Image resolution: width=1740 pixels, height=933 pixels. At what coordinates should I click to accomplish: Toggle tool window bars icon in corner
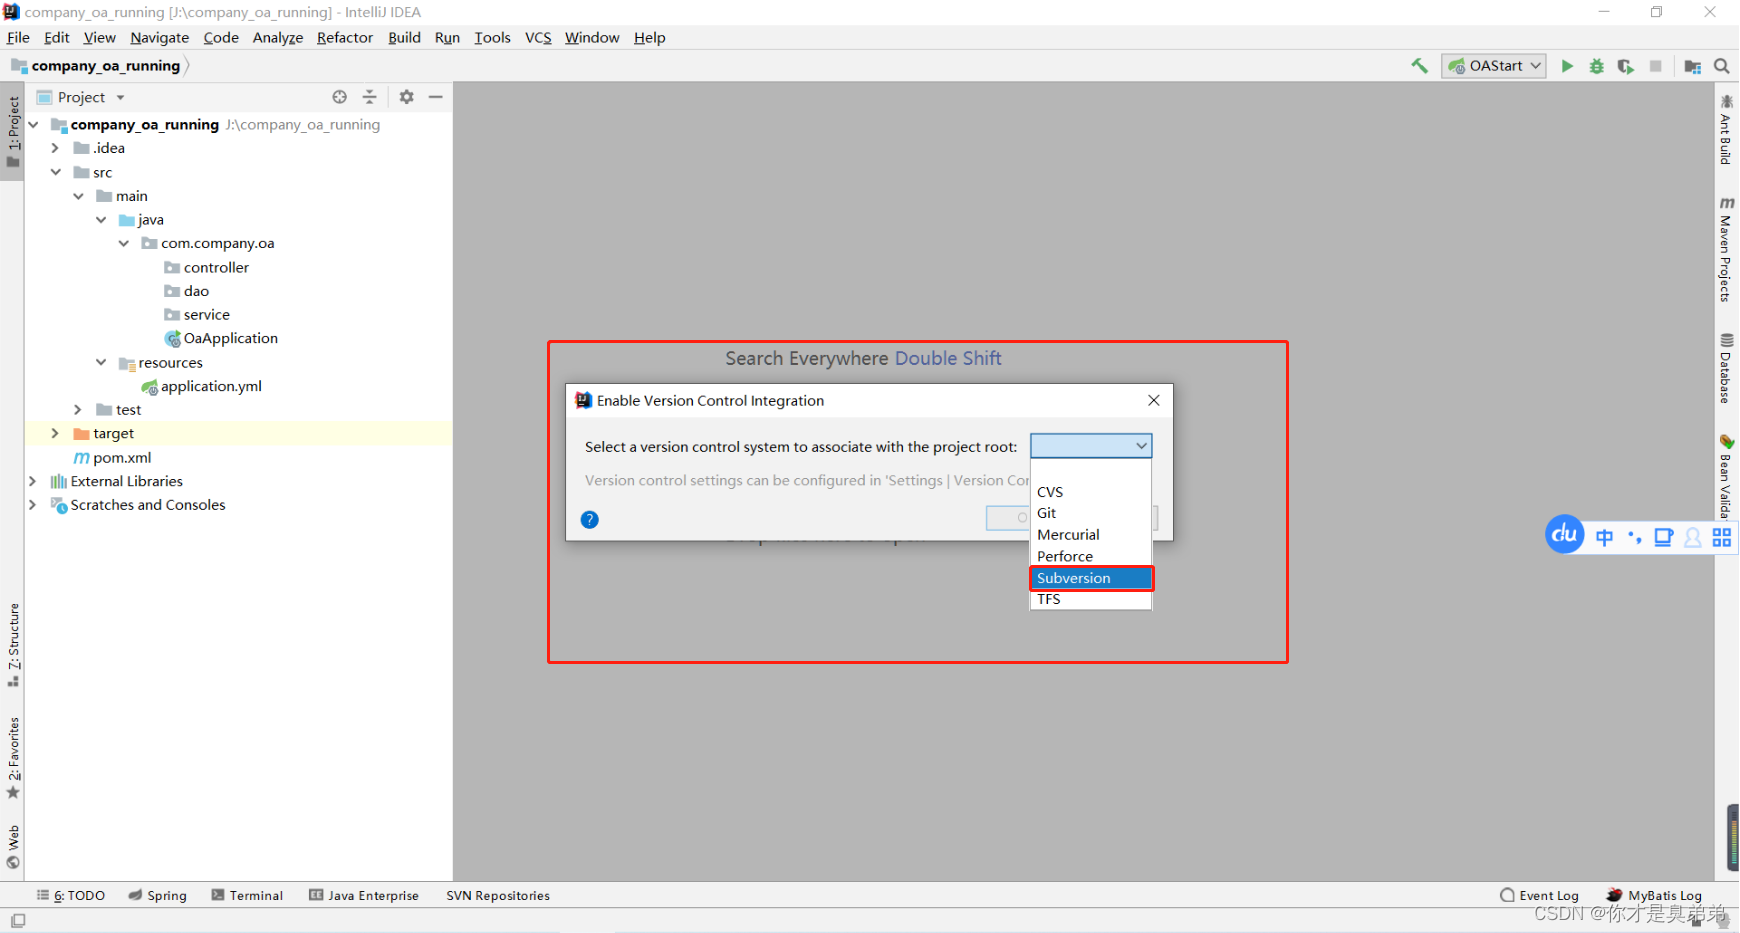18,920
